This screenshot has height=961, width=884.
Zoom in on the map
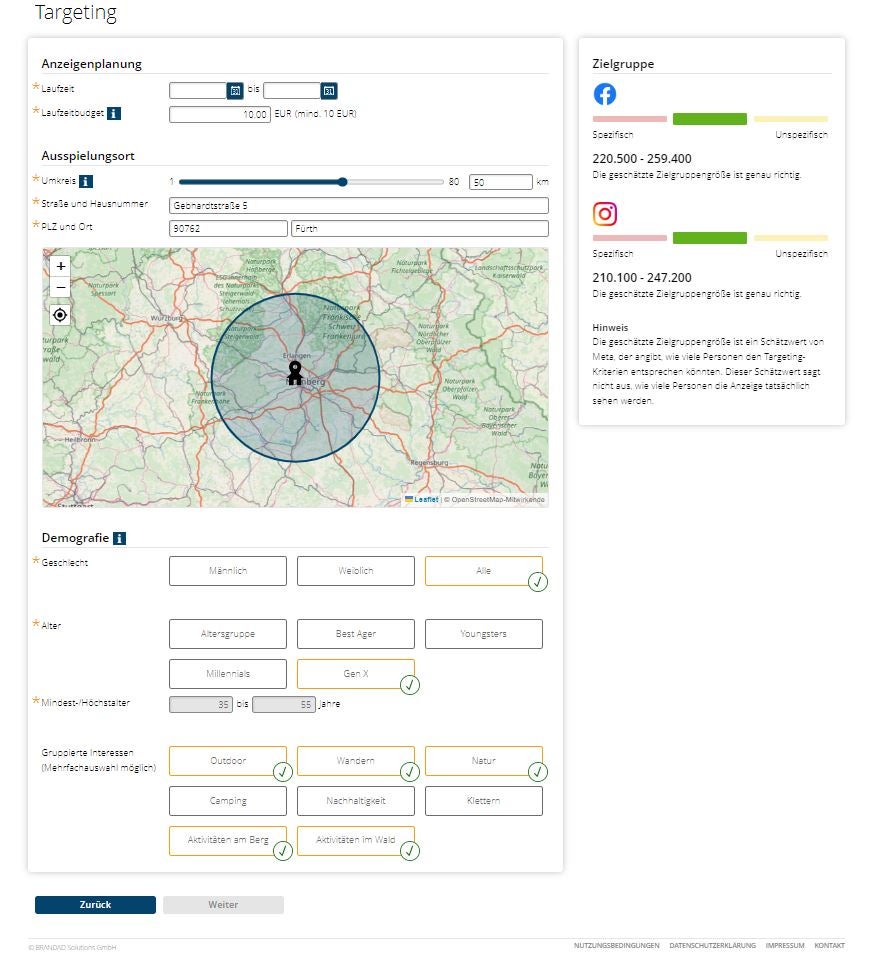click(60, 267)
